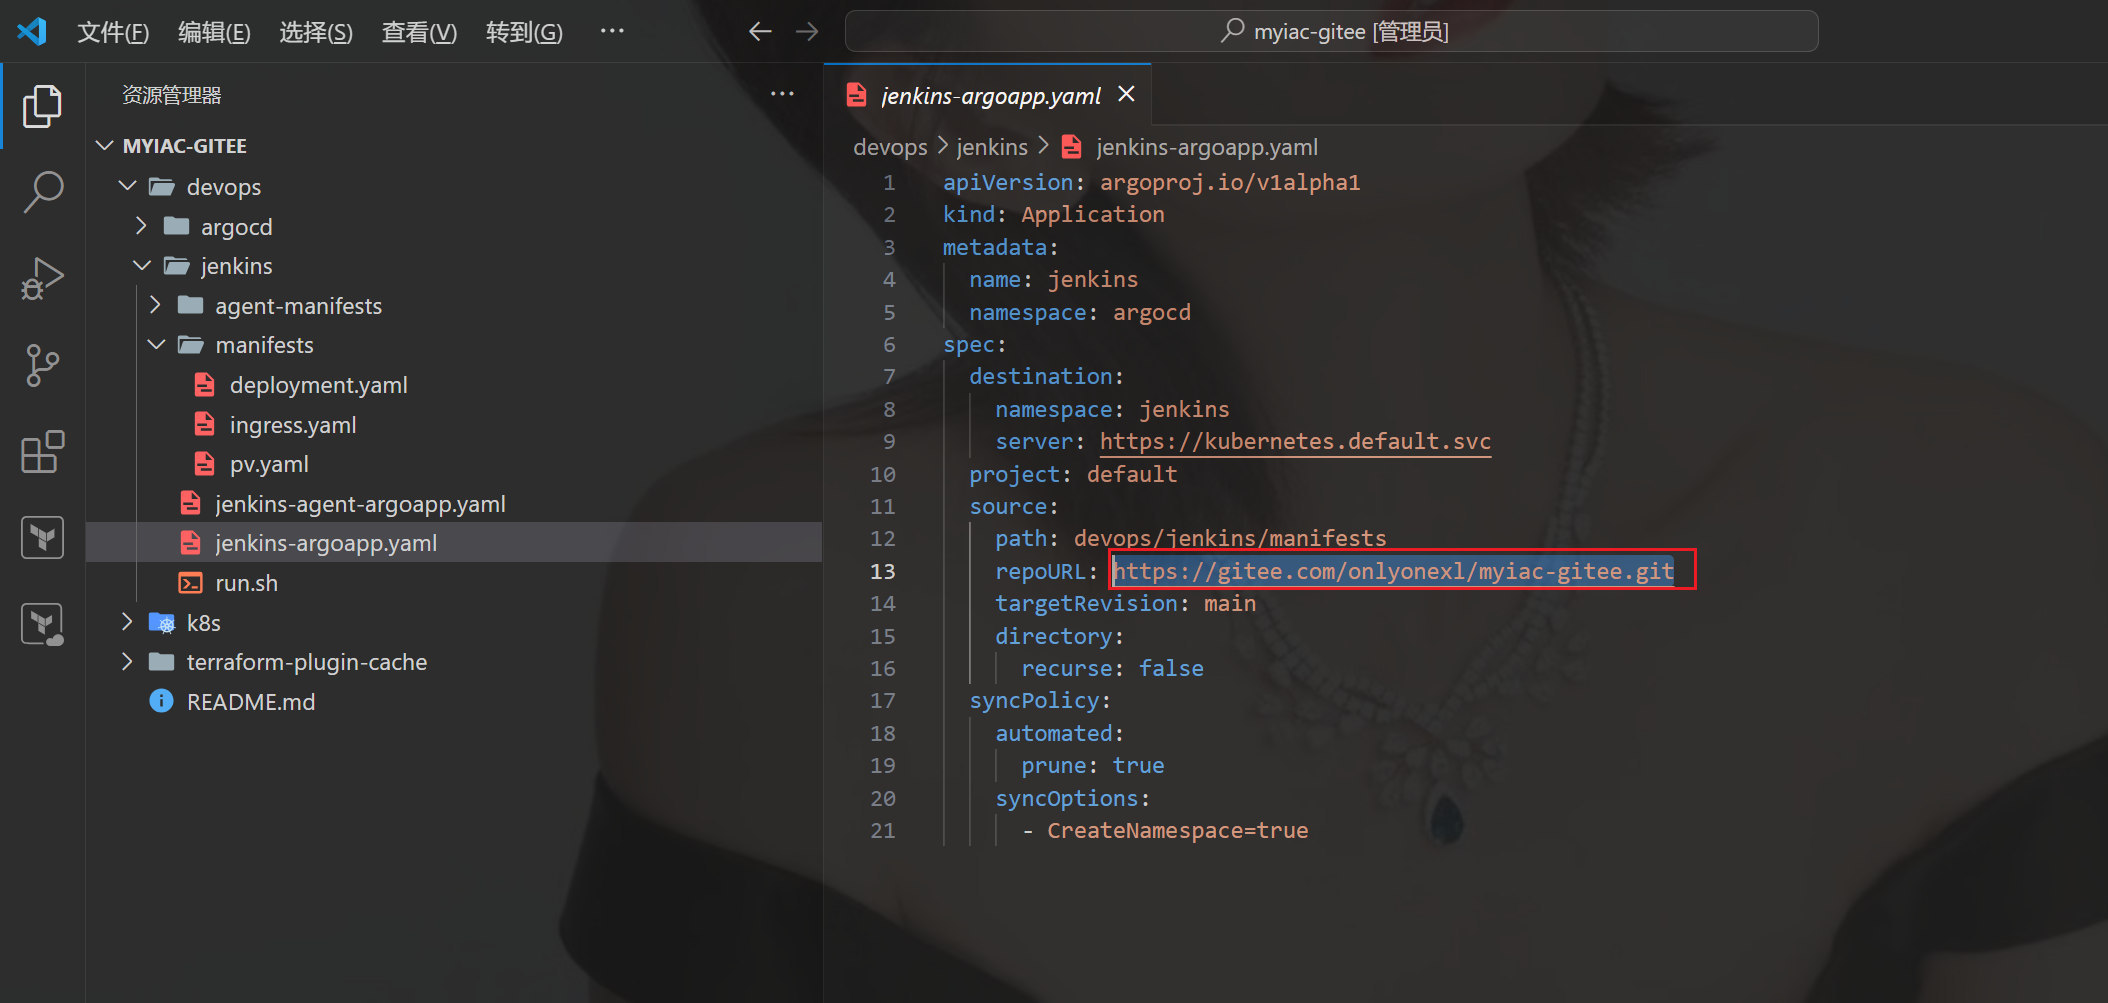
Task: Click the k8s folder icon
Action: [162, 623]
